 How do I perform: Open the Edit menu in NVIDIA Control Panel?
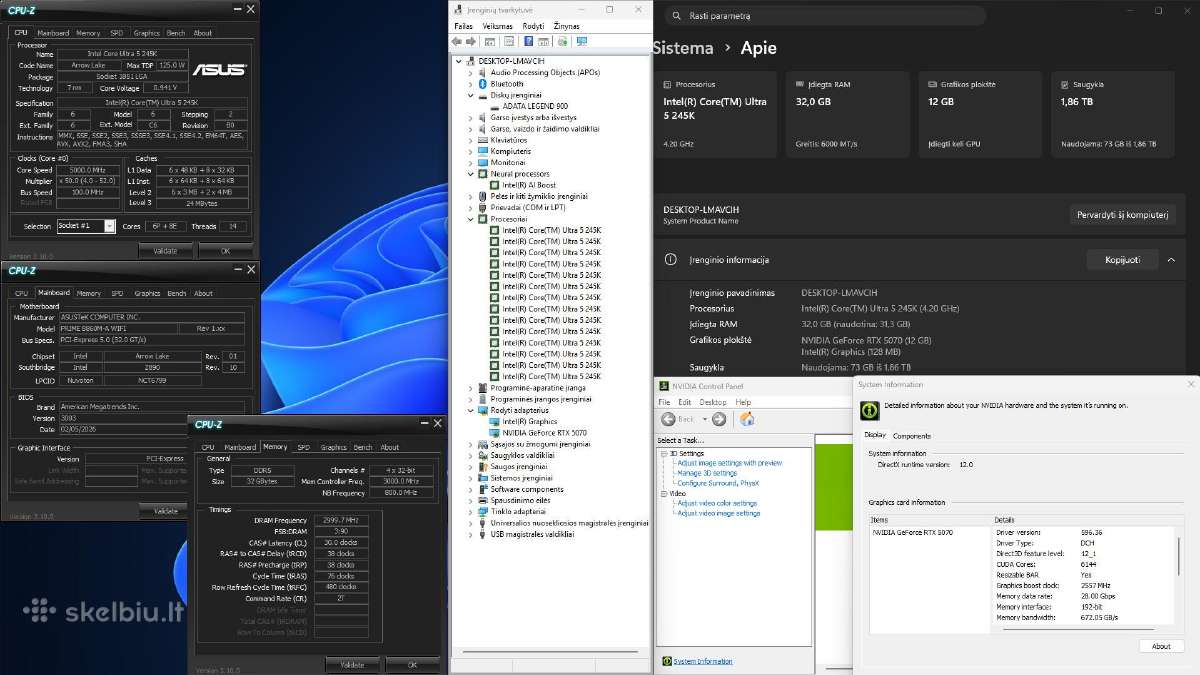click(683, 402)
